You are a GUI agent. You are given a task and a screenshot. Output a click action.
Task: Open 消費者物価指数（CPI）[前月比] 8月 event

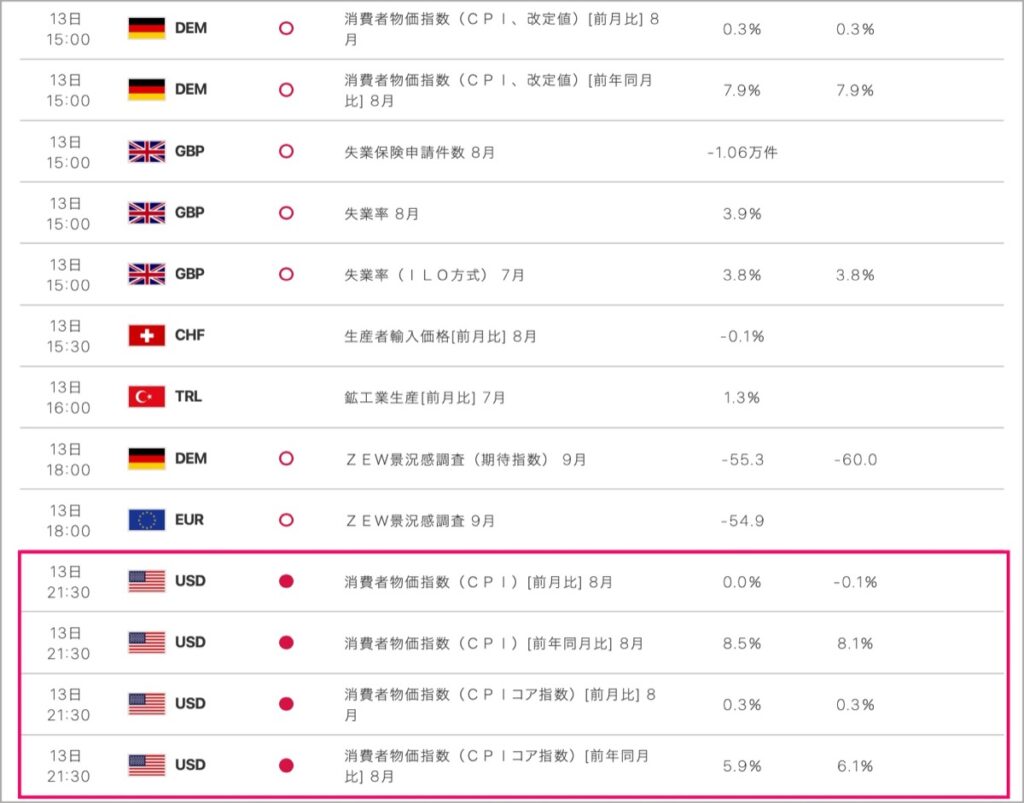click(478, 582)
